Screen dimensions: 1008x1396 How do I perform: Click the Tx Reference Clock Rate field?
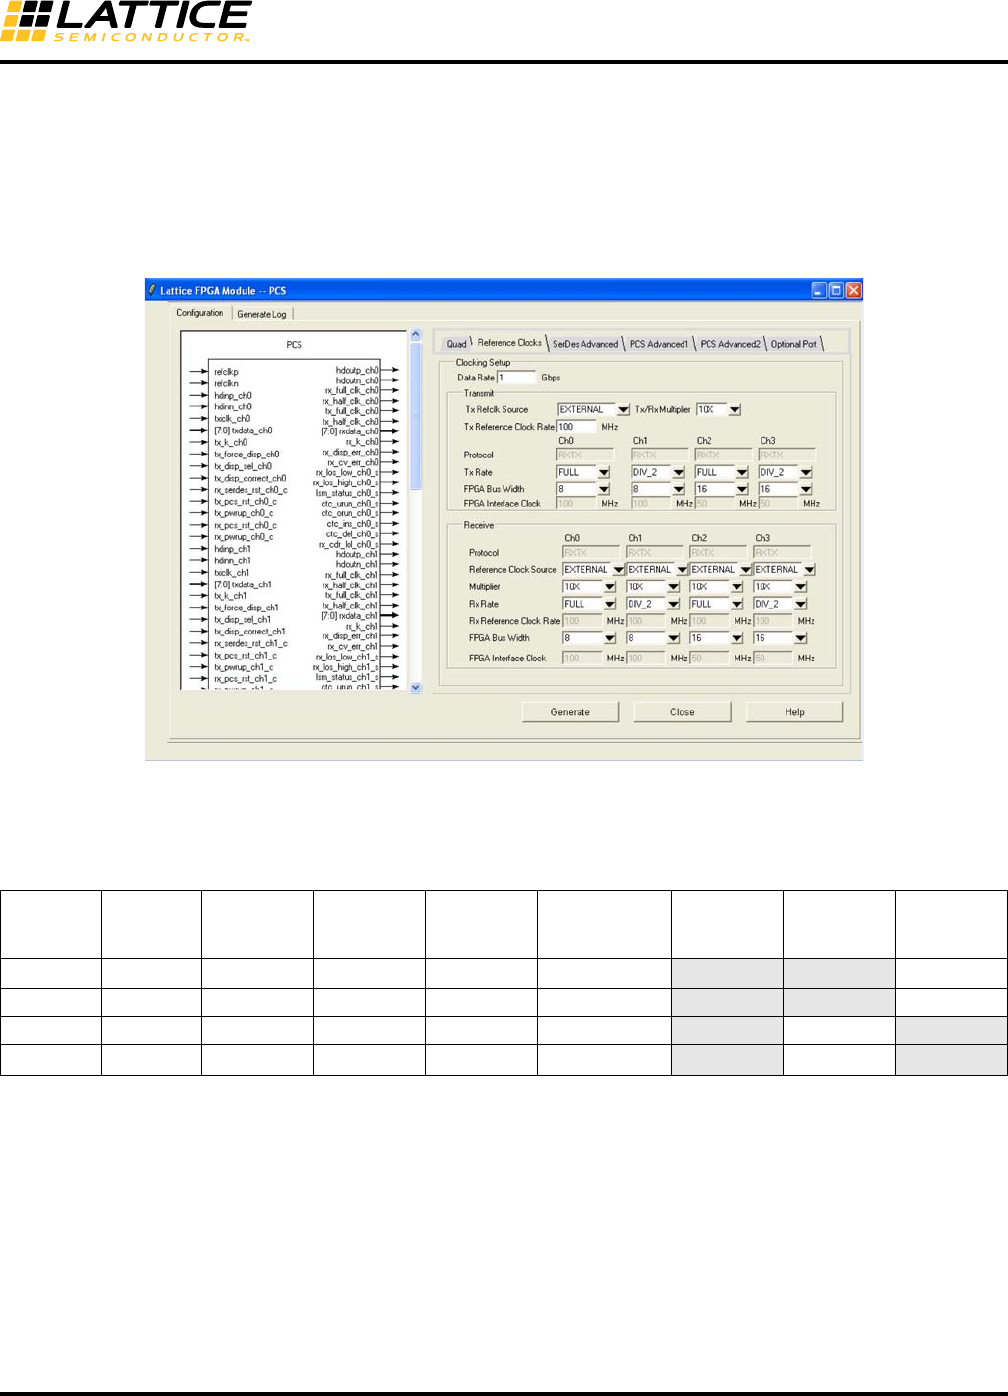(576, 427)
